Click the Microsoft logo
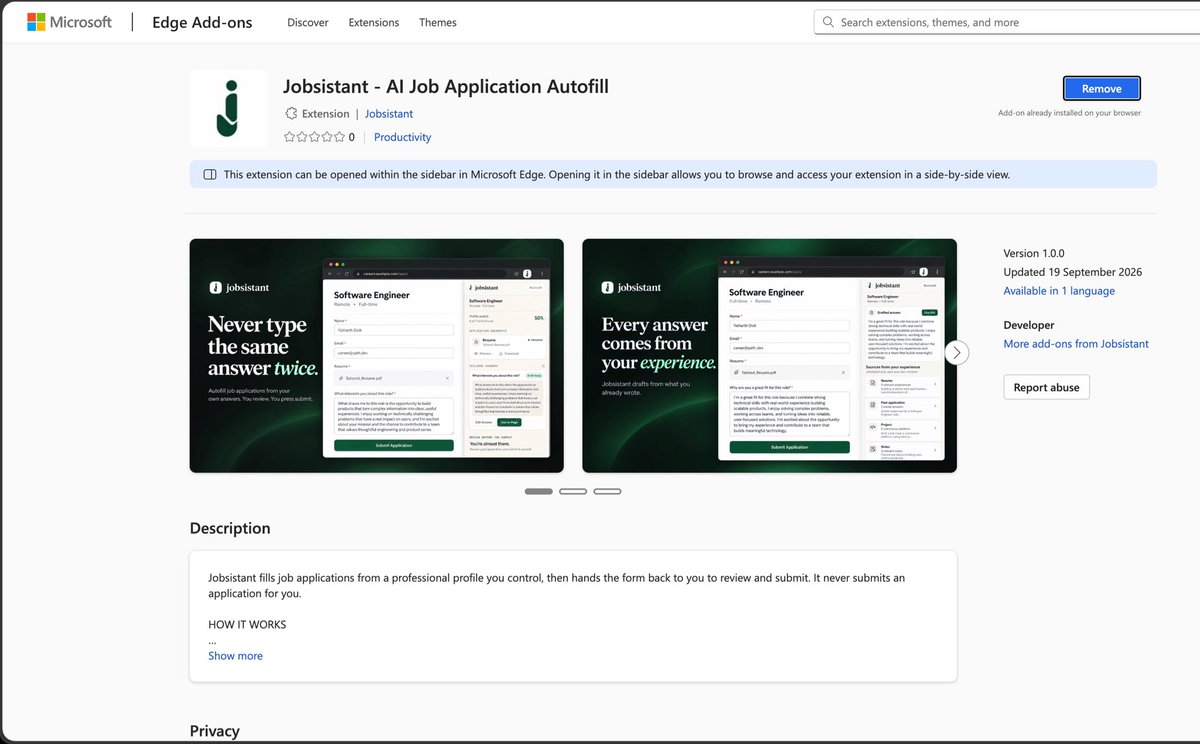Screen dimensions: 1200x744 (69, 21)
